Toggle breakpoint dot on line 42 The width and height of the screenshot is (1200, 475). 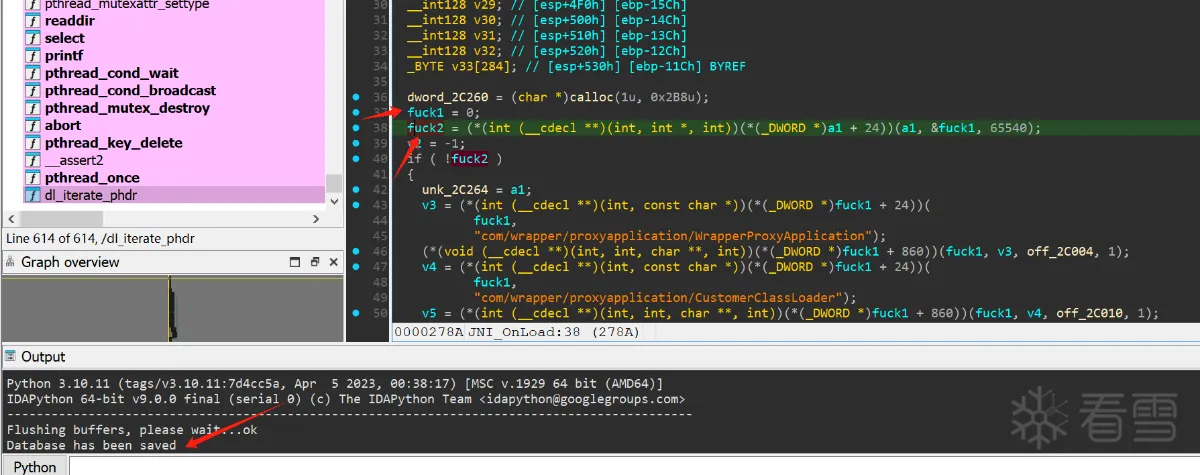pos(357,190)
